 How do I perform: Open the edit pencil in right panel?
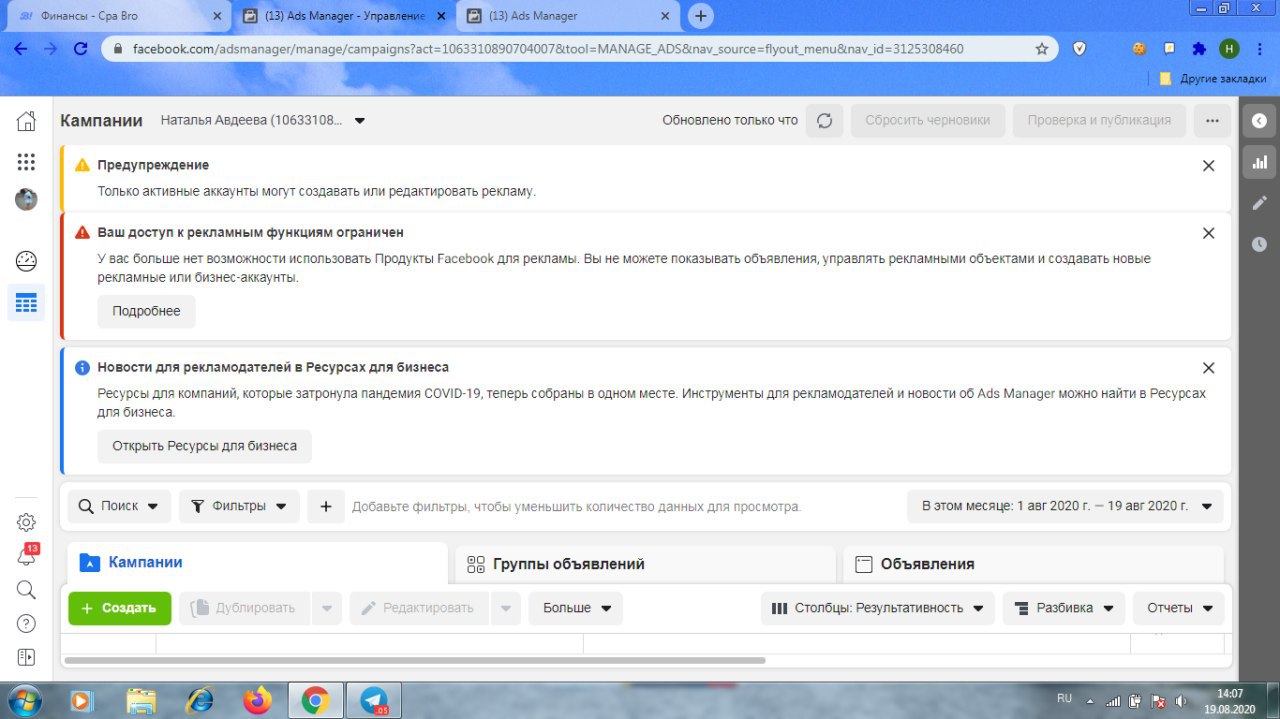pos(1259,202)
